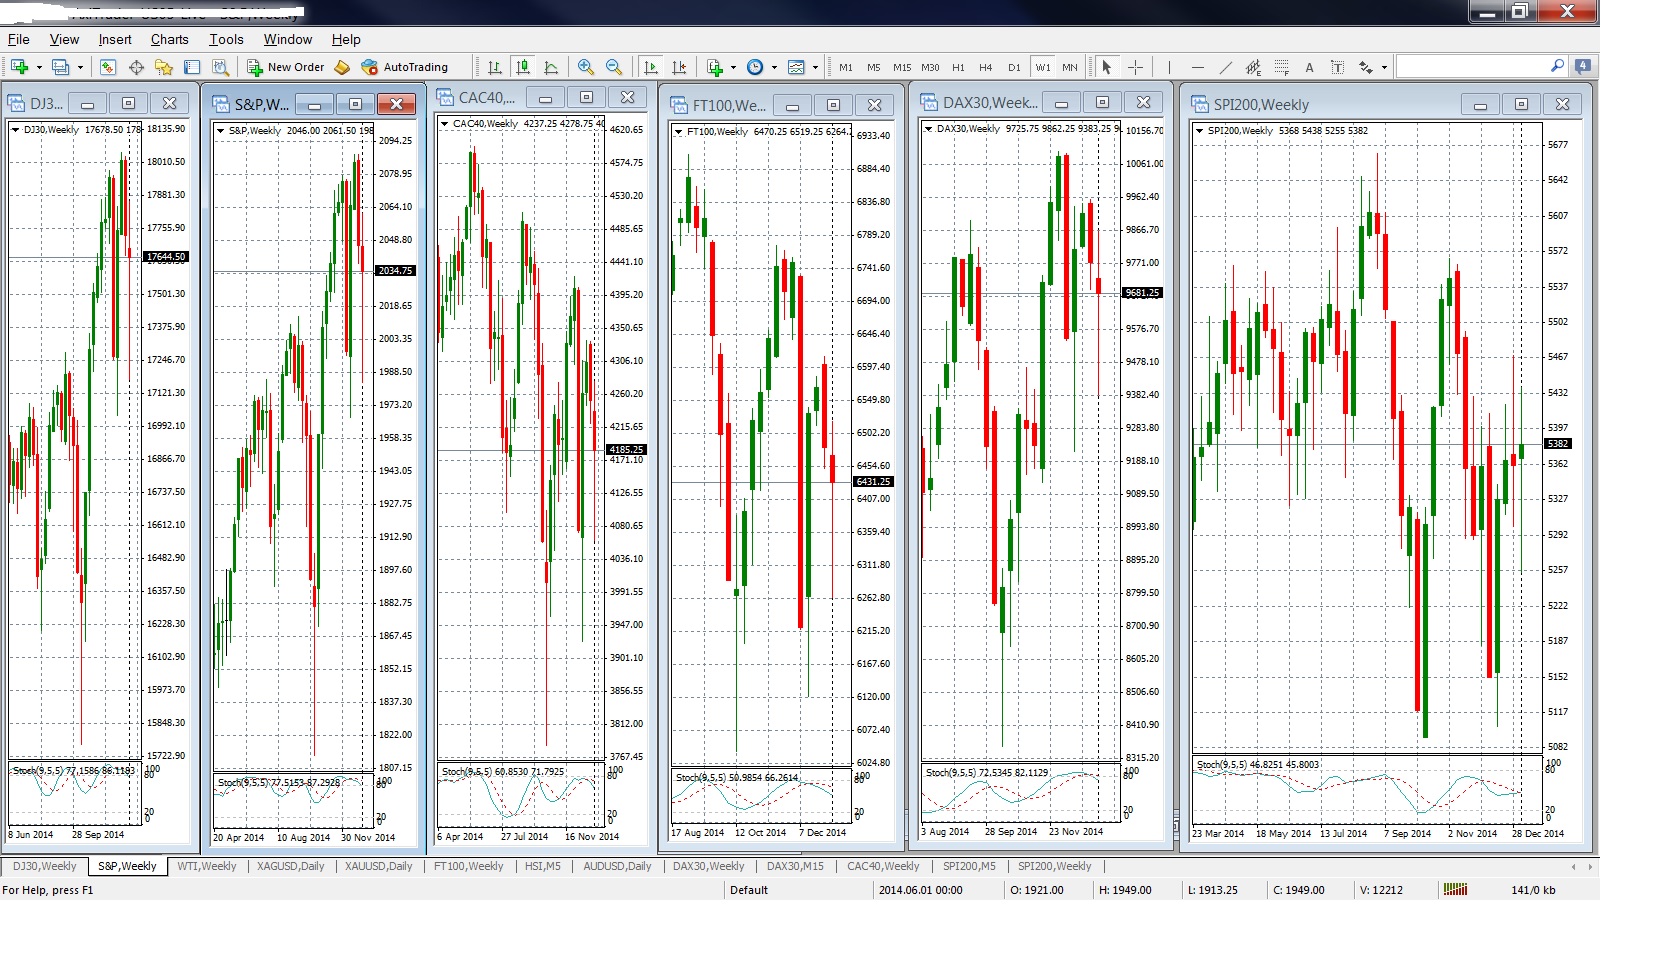Switch to the AUDUSD,Daily chart tab
Viewport: 1672px width, 954px height.
click(617, 866)
